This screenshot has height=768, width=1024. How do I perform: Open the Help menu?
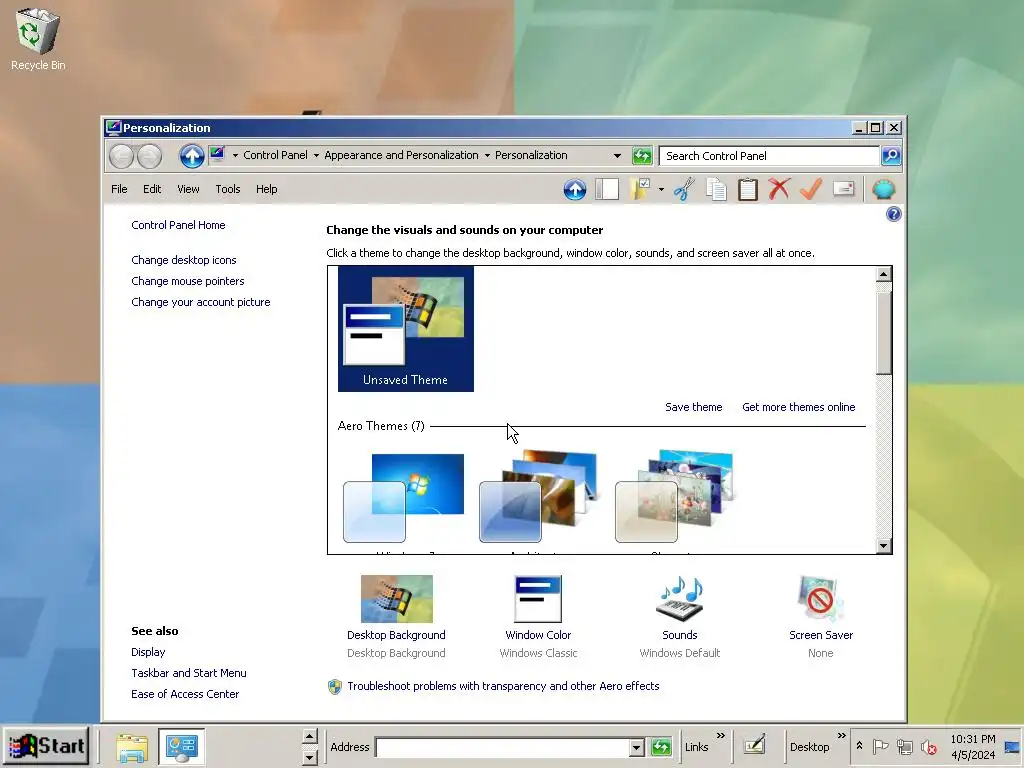tap(266, 189)
